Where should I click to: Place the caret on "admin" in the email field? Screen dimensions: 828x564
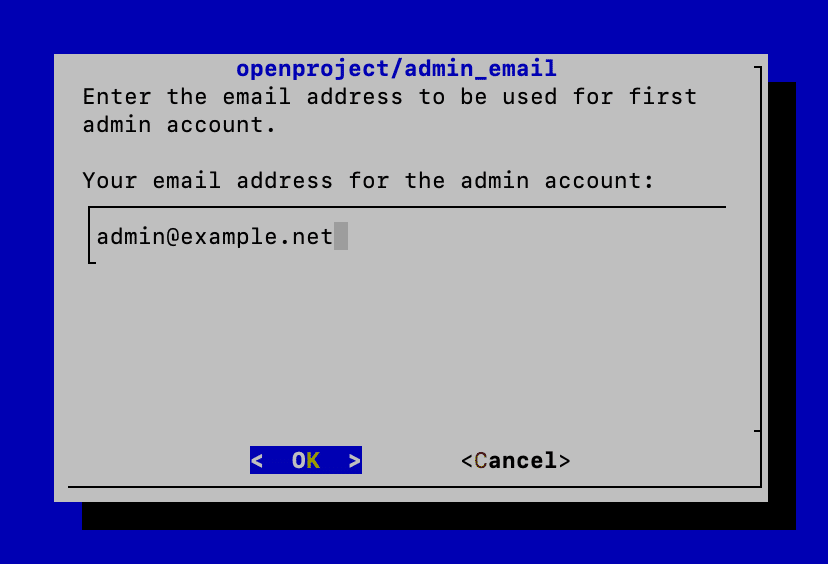131,236
